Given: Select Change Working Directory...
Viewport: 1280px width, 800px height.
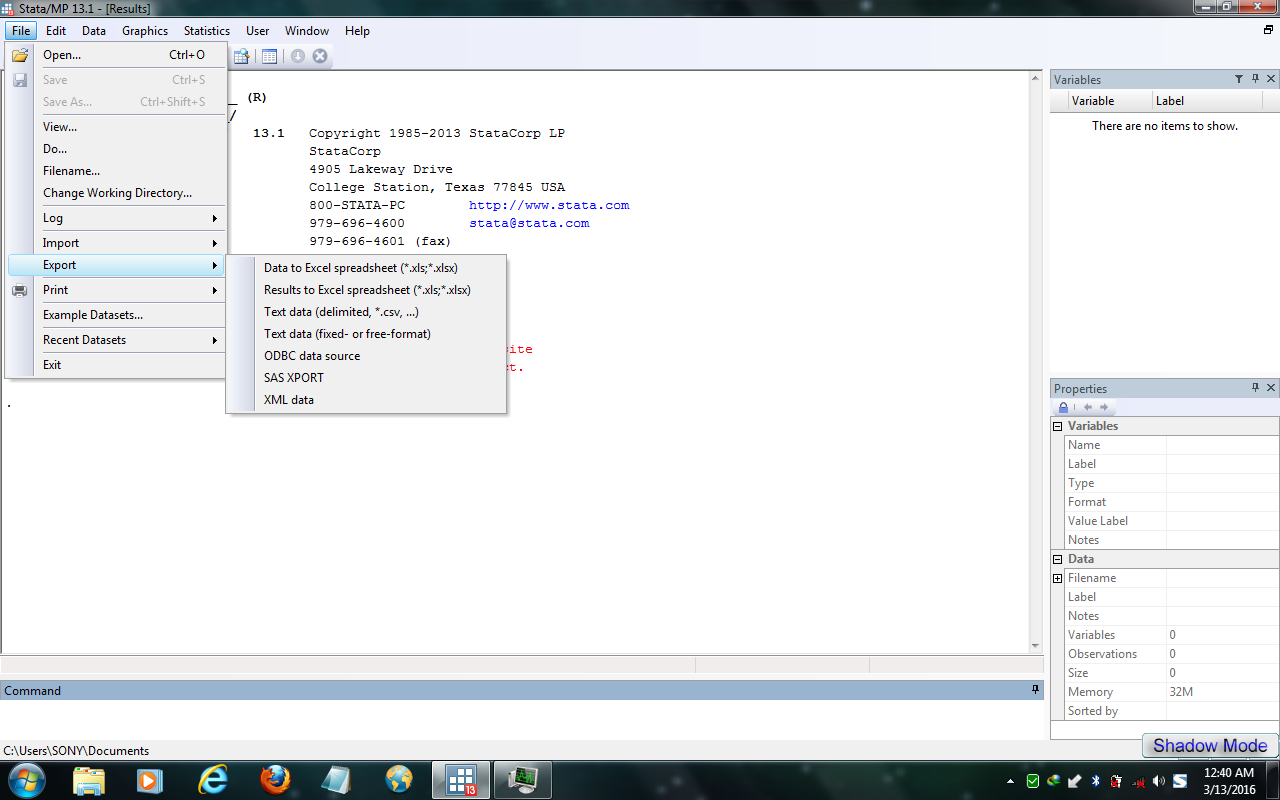Looking at the screenshot, I should pos(116,193).
